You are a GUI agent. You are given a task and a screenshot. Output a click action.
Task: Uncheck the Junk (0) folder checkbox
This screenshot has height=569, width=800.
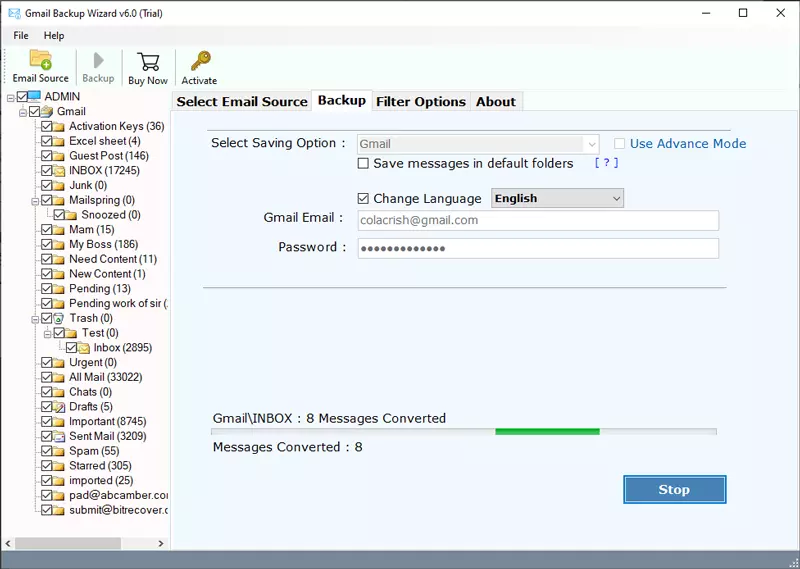pos(46,185)
